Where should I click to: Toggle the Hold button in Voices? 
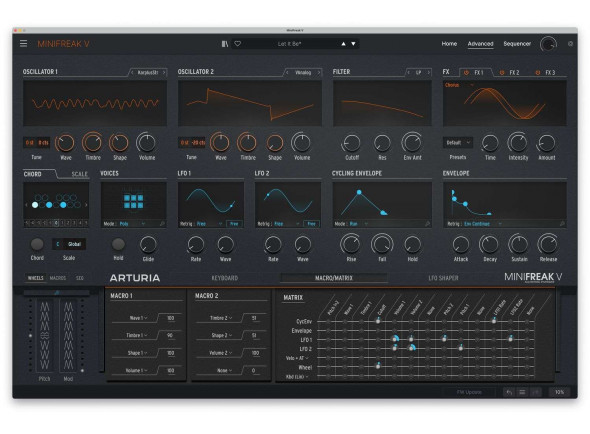118,244
